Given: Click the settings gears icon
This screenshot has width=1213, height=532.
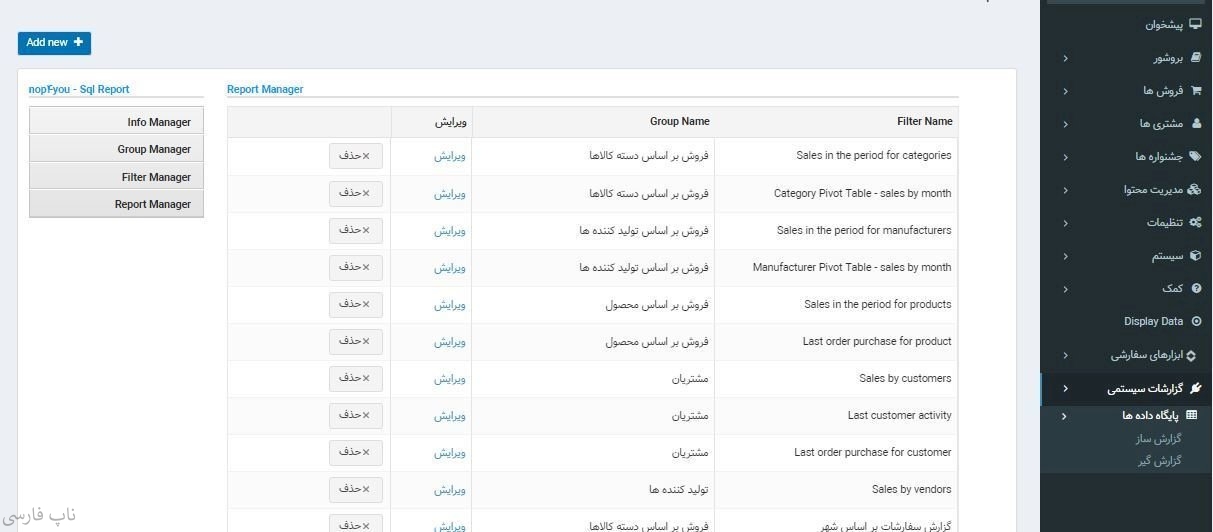Looking at the screenshot, I should [x=1195, y=223].
